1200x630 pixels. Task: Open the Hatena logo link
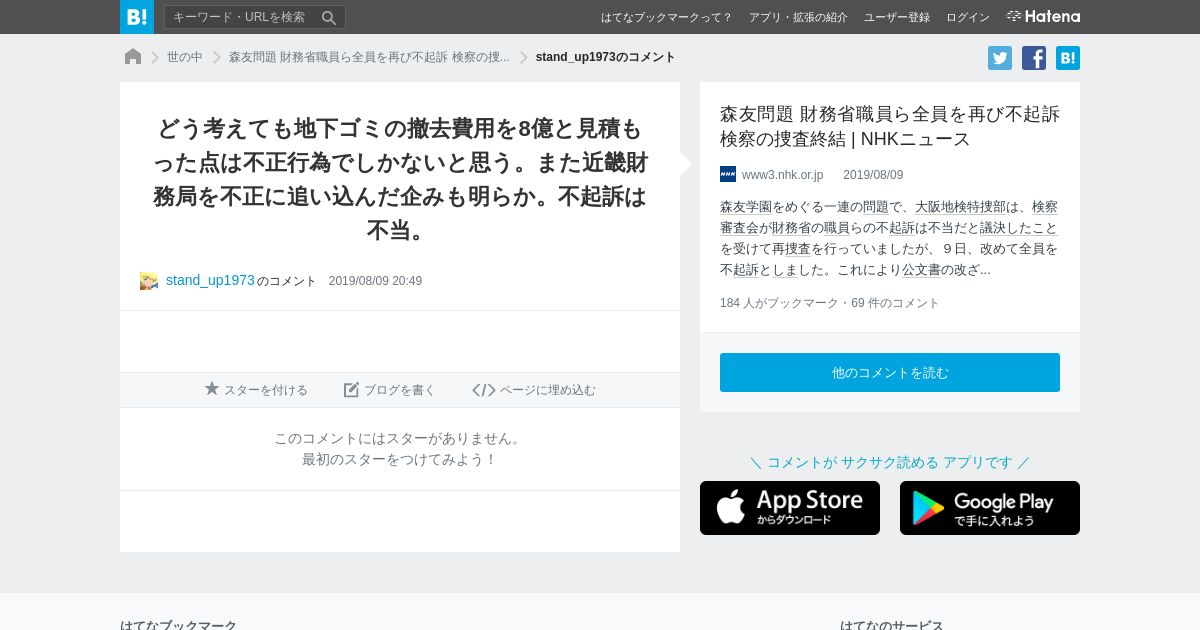[x=1043, y=17]
